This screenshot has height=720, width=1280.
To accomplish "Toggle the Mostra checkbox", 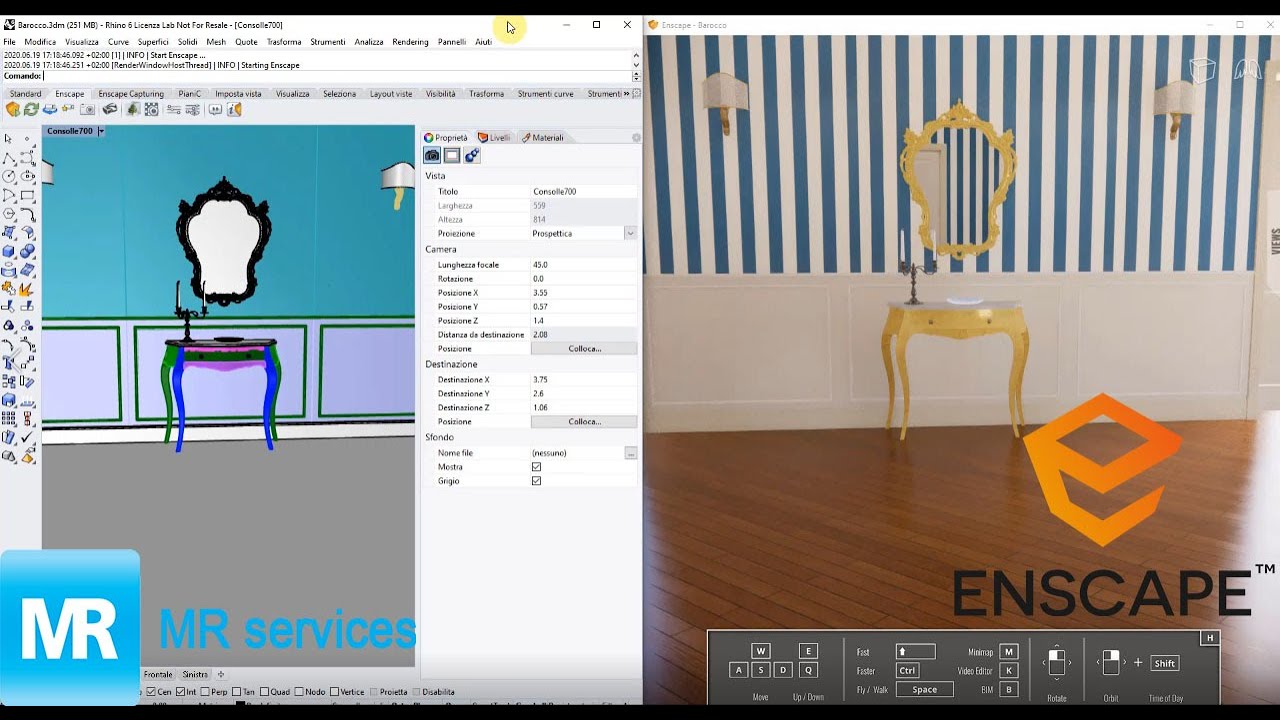I will click(536, 467).
